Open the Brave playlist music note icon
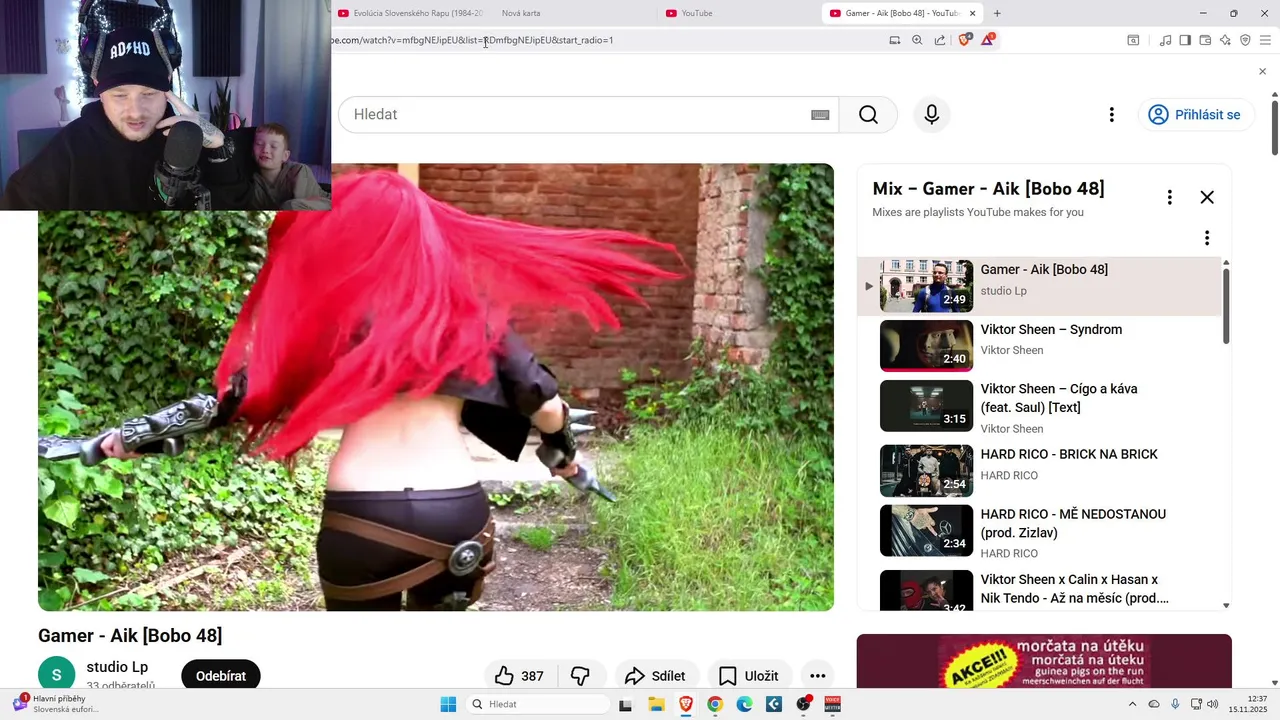Screen dimensions: 1280x720 1165,40
